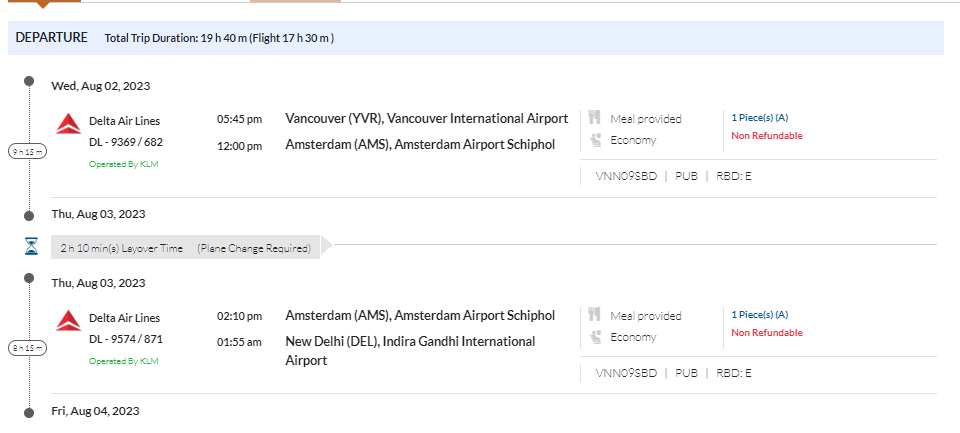Click the hourglass layover icon

pyautogui.click(x=31, y=246)
